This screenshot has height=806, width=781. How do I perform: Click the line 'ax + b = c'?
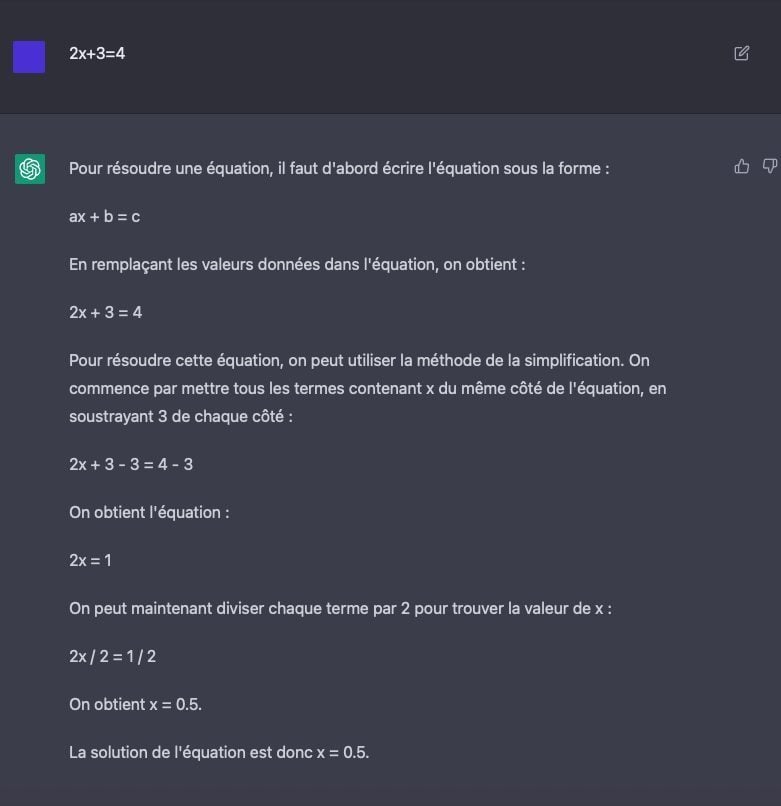click(104, 216)
